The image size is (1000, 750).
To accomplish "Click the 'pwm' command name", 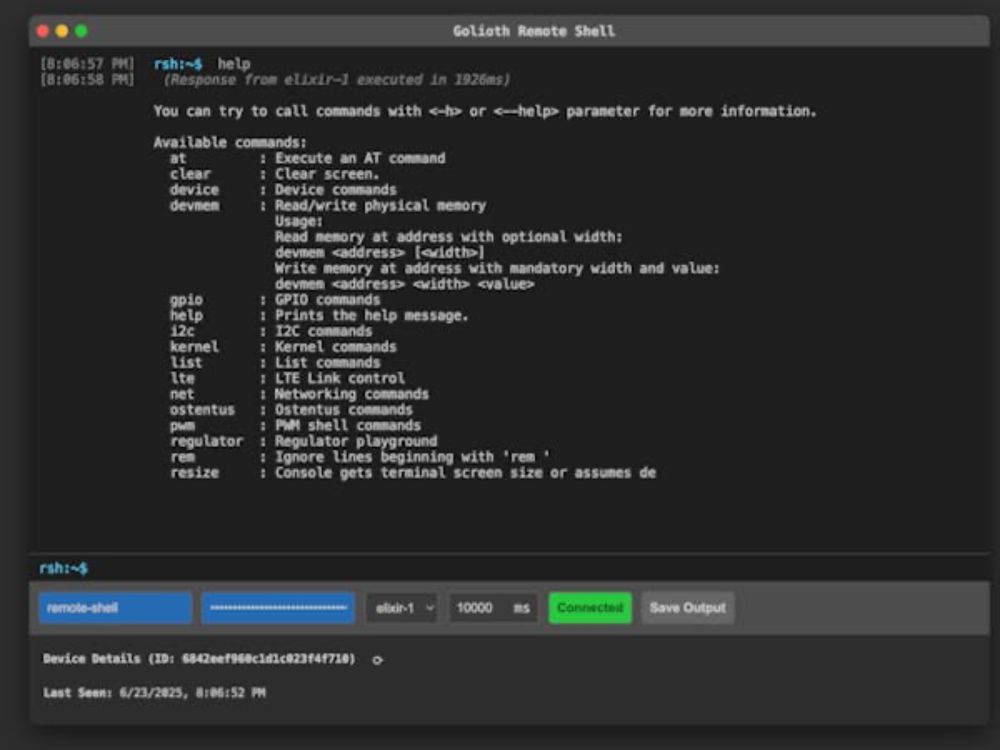I will pyautogui.click(x=182, y=425).
